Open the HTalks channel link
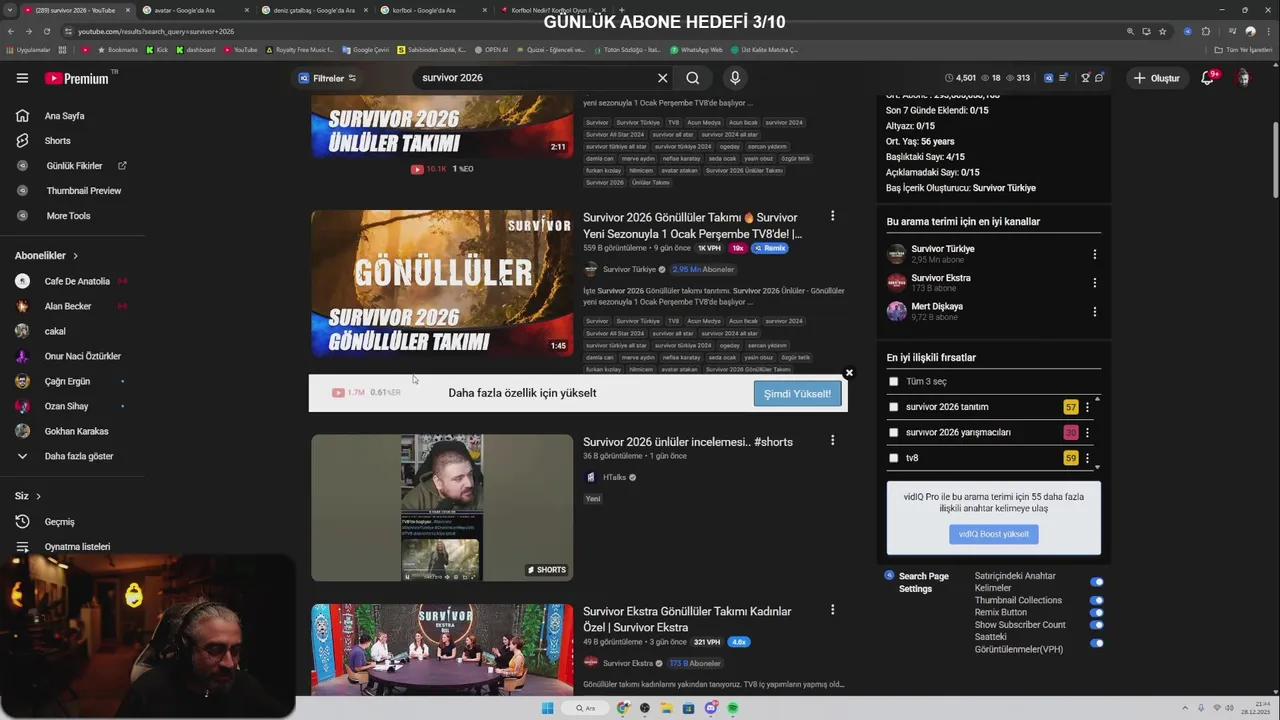This screenshot has height=720, width=1280. 614,477
